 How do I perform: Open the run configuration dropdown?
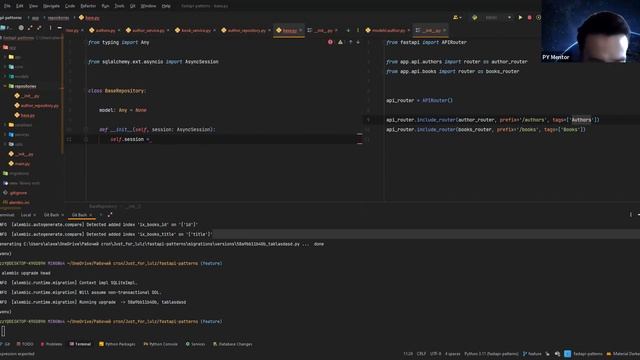[497, 18]
